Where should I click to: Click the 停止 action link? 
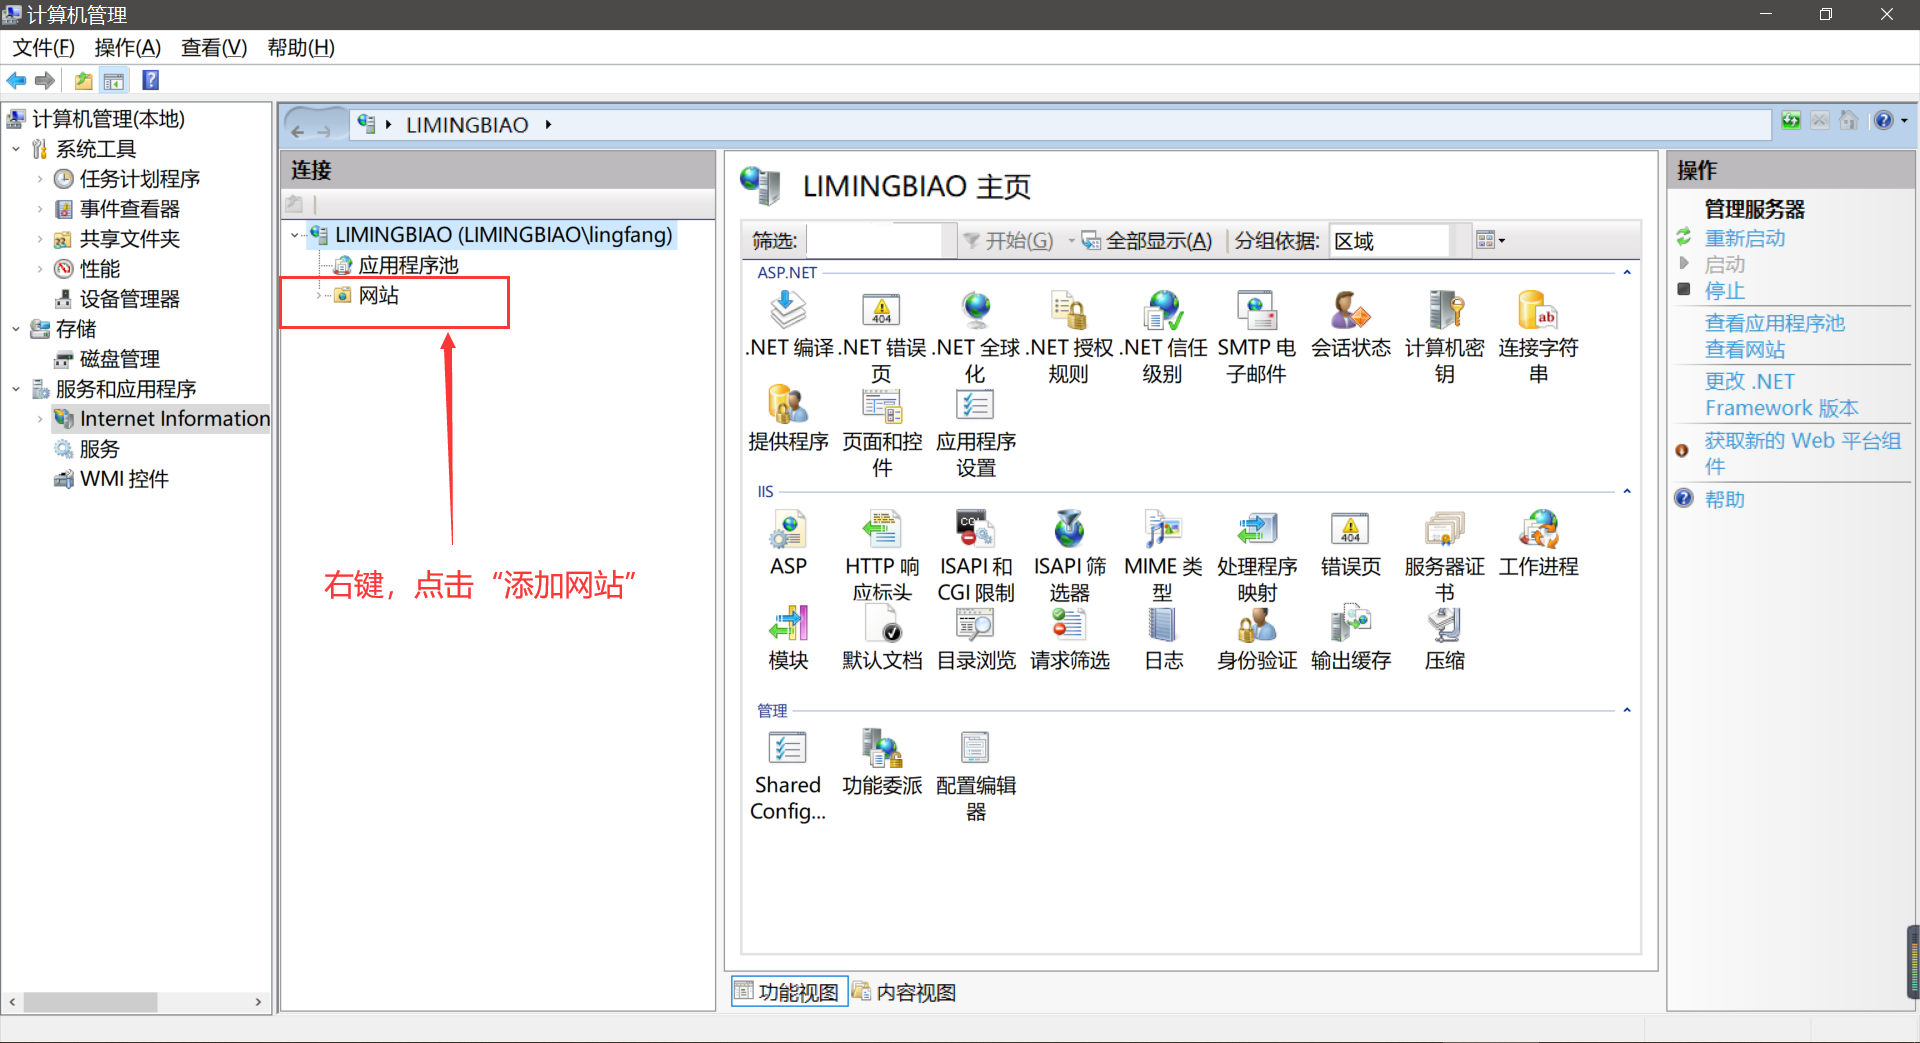[1725, 291]
